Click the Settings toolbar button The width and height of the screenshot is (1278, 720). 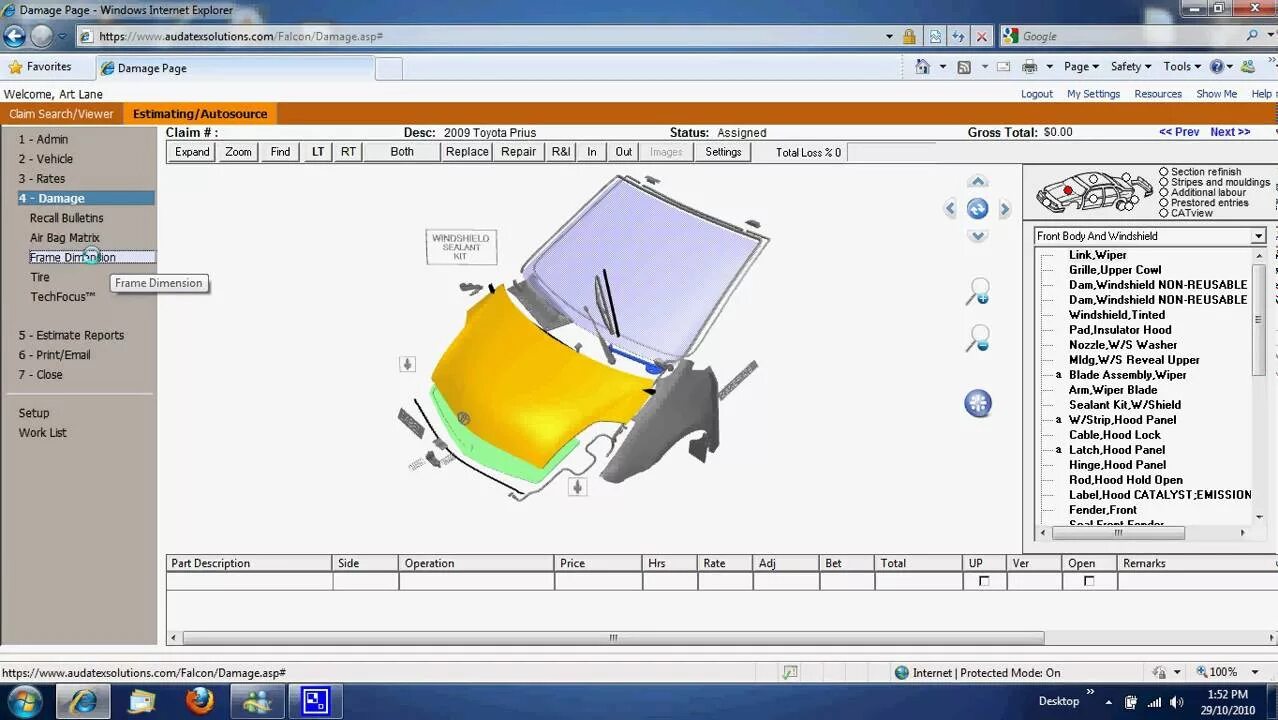click(x=723, y=152)
